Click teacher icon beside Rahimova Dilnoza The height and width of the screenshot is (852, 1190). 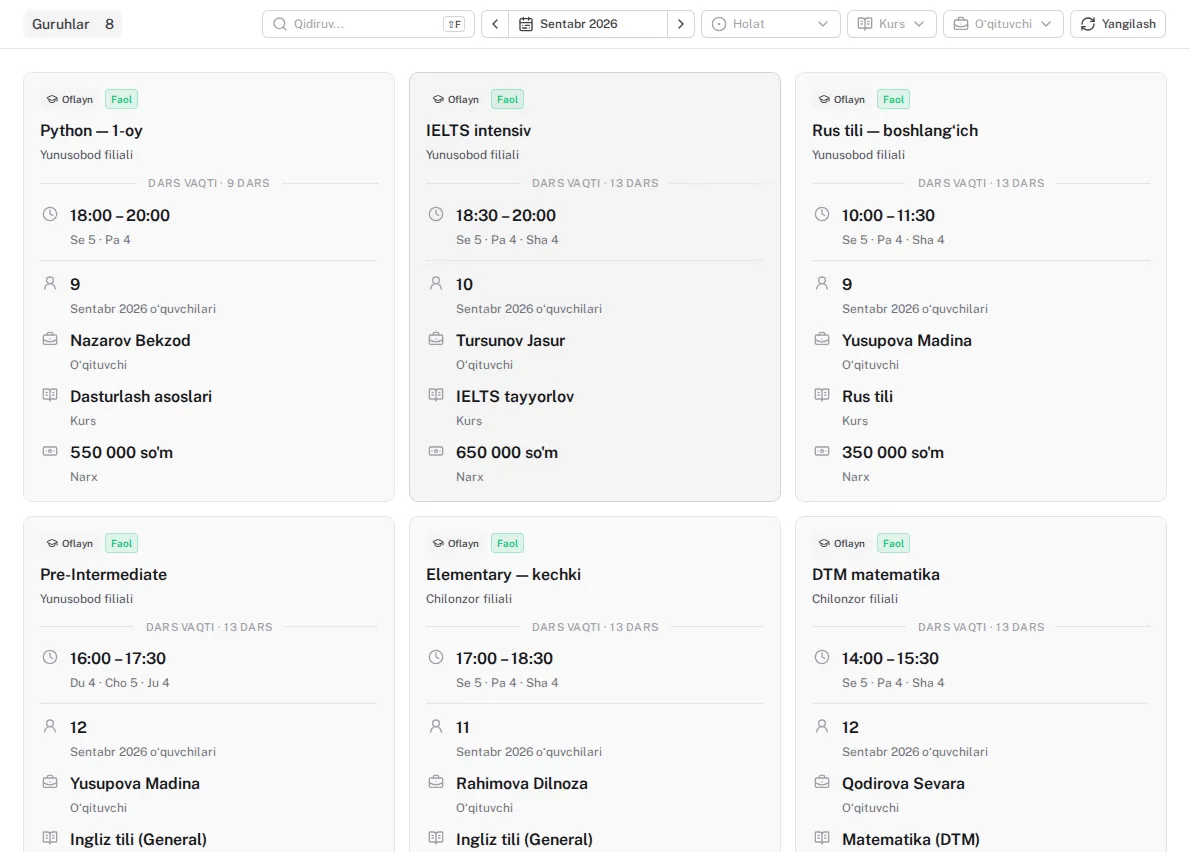point(436,782)
